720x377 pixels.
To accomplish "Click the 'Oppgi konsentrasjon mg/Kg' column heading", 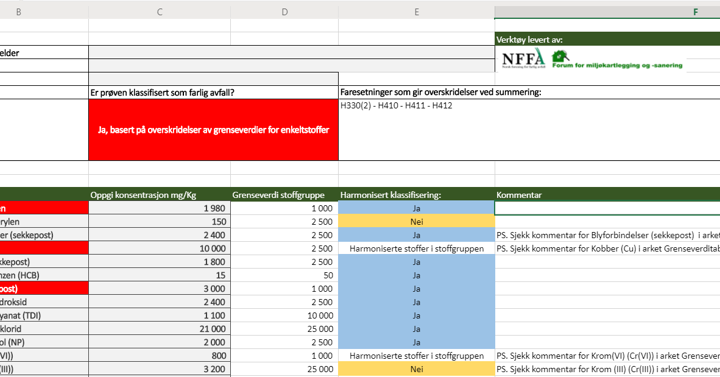I will (159, 195).
